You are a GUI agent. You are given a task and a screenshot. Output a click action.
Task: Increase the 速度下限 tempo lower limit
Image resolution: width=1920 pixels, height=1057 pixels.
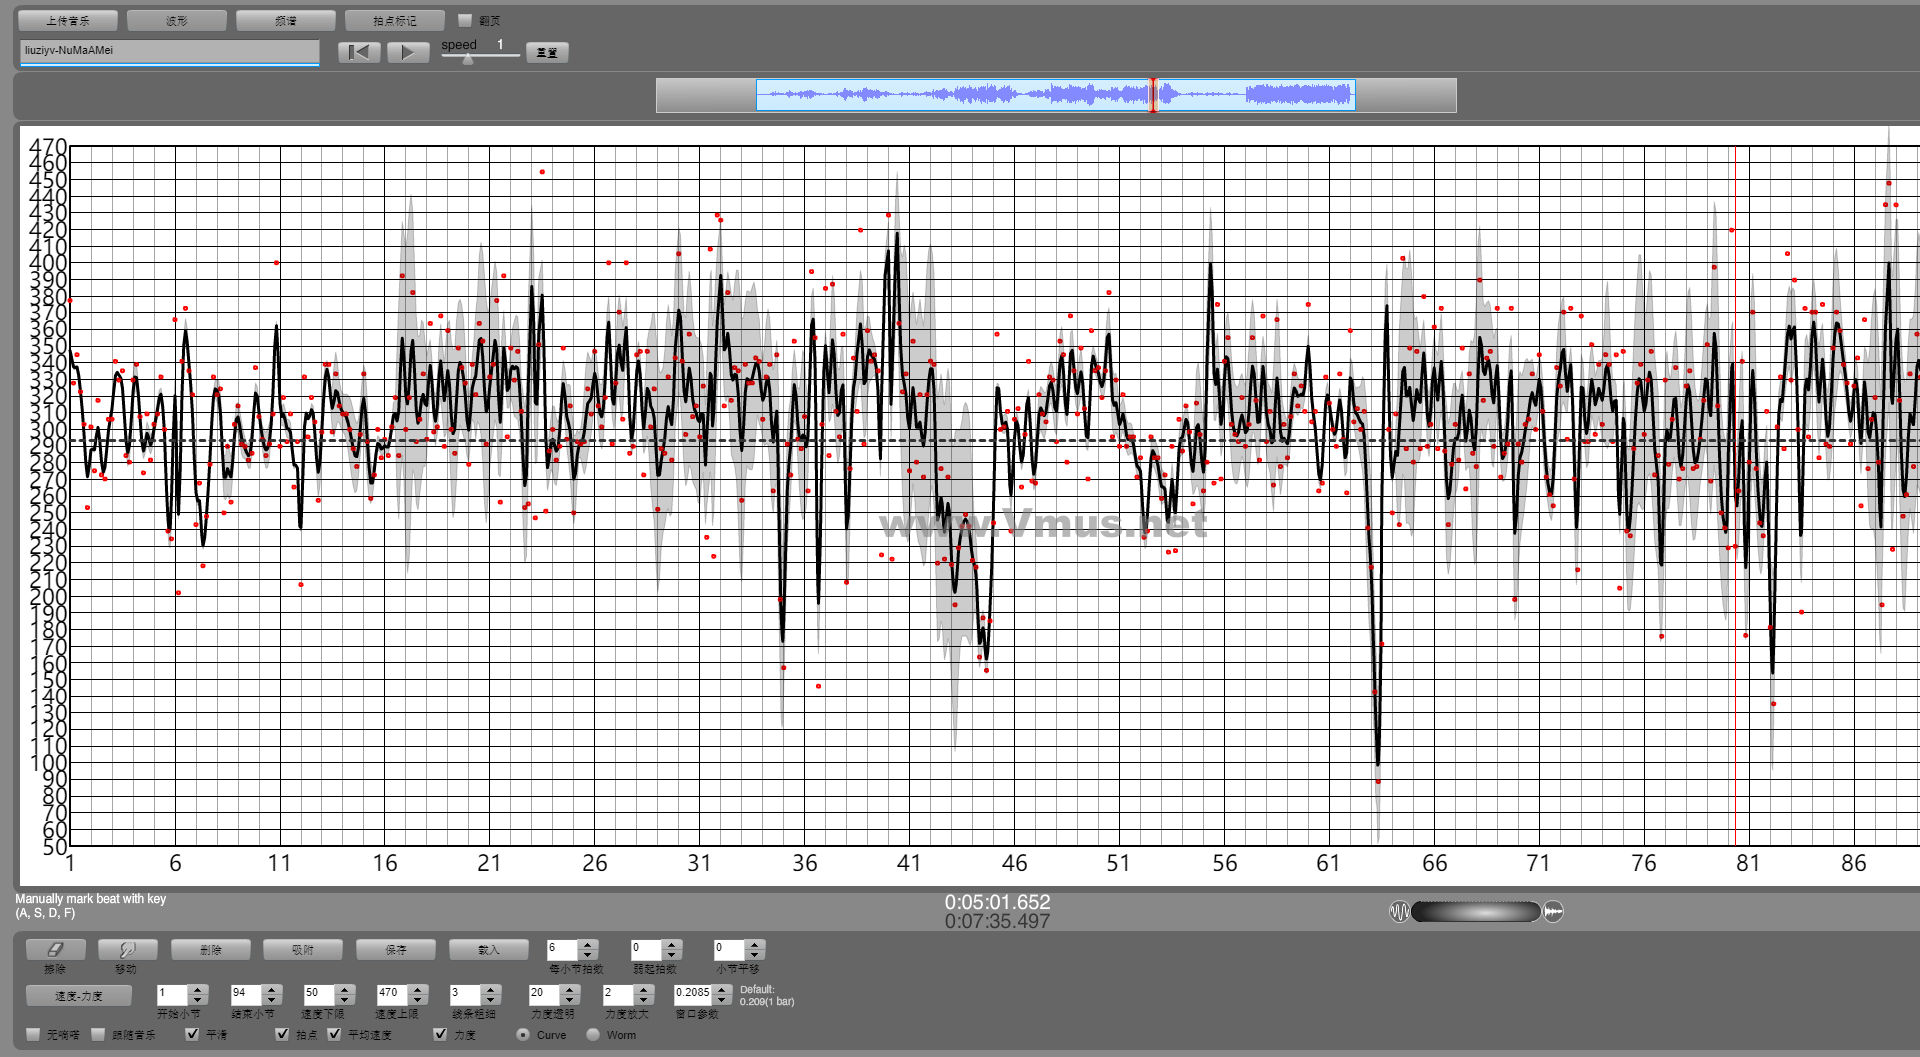pyautogui.click(x=346, y=990)
